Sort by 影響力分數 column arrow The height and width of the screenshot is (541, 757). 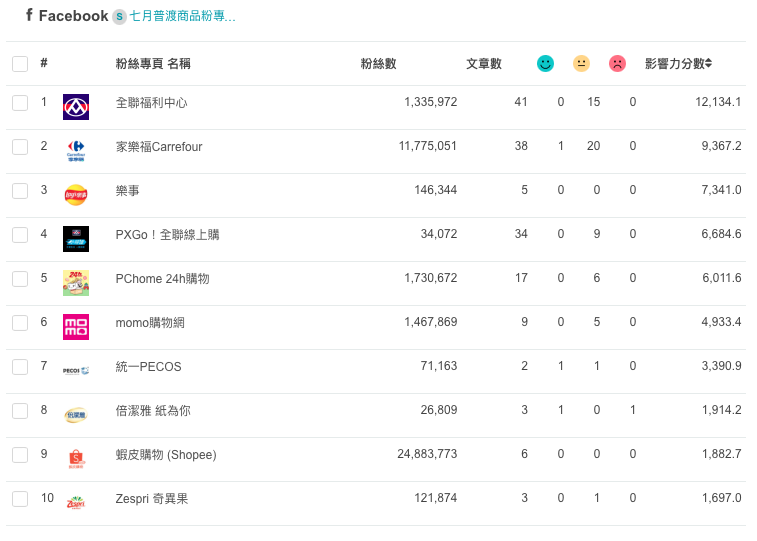point(708,63)
